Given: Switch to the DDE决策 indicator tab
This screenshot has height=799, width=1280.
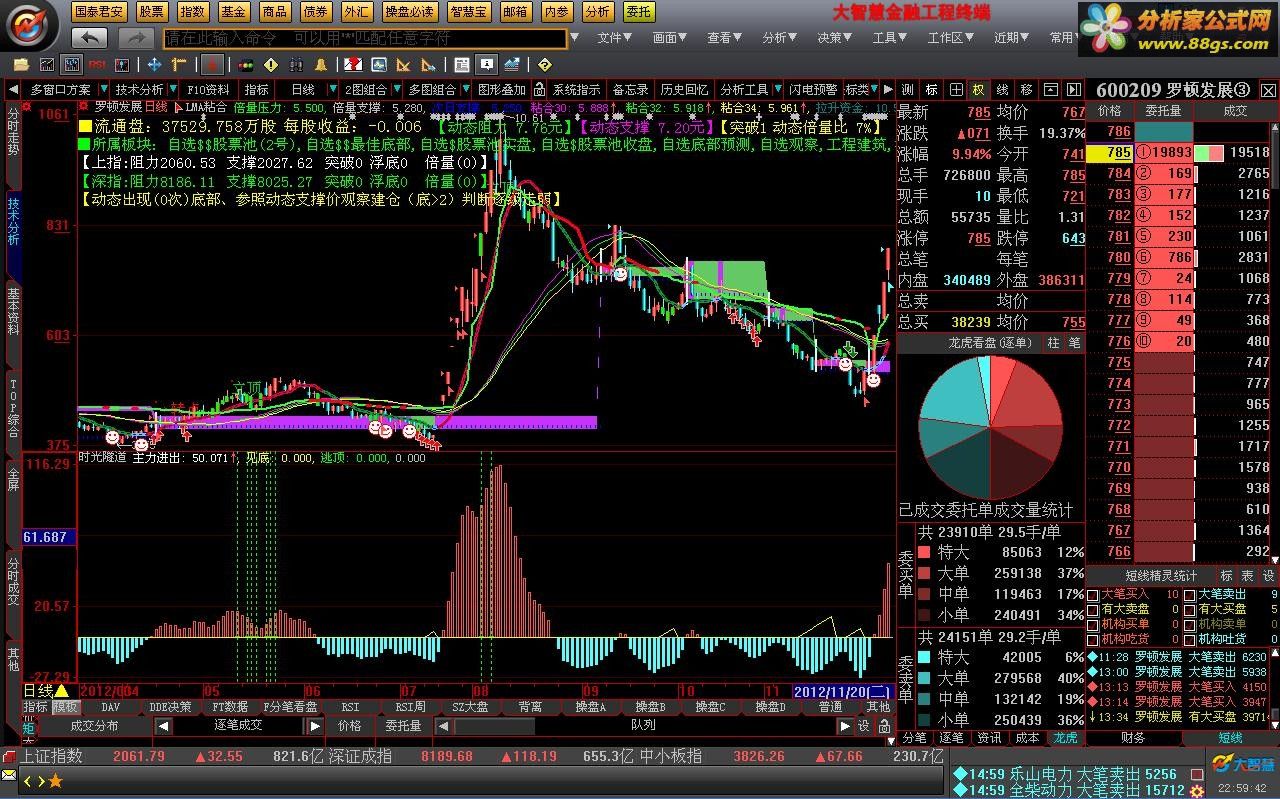Looking at the screenshot, I should pyautogui.click(x=171, y=707).
